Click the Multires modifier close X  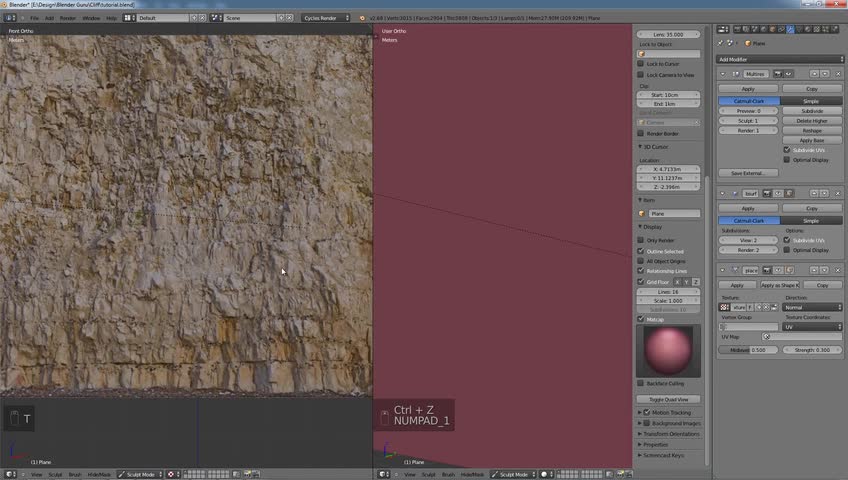coord(838,74)
